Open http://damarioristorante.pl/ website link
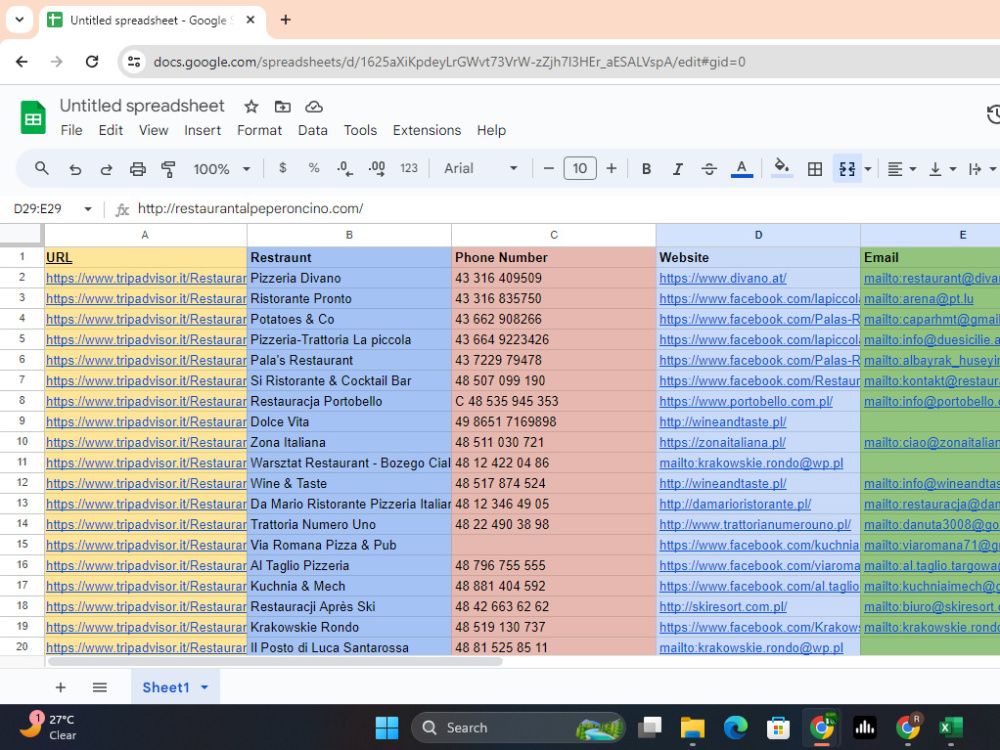The height and width of the screenshot is (750, 1000). pos(735,504)
